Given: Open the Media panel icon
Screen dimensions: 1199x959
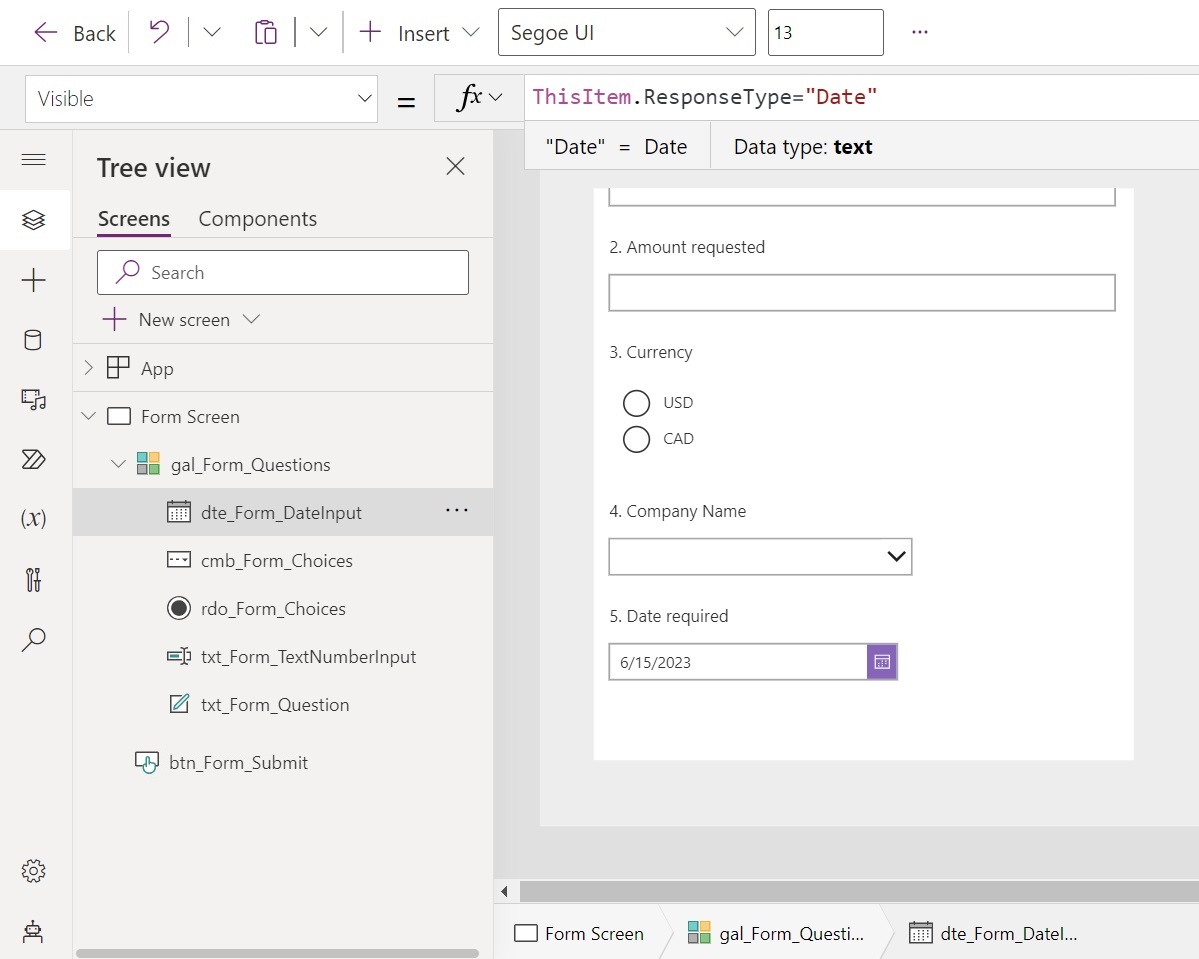Looking at the screenshot, I should tap(33, 400).
